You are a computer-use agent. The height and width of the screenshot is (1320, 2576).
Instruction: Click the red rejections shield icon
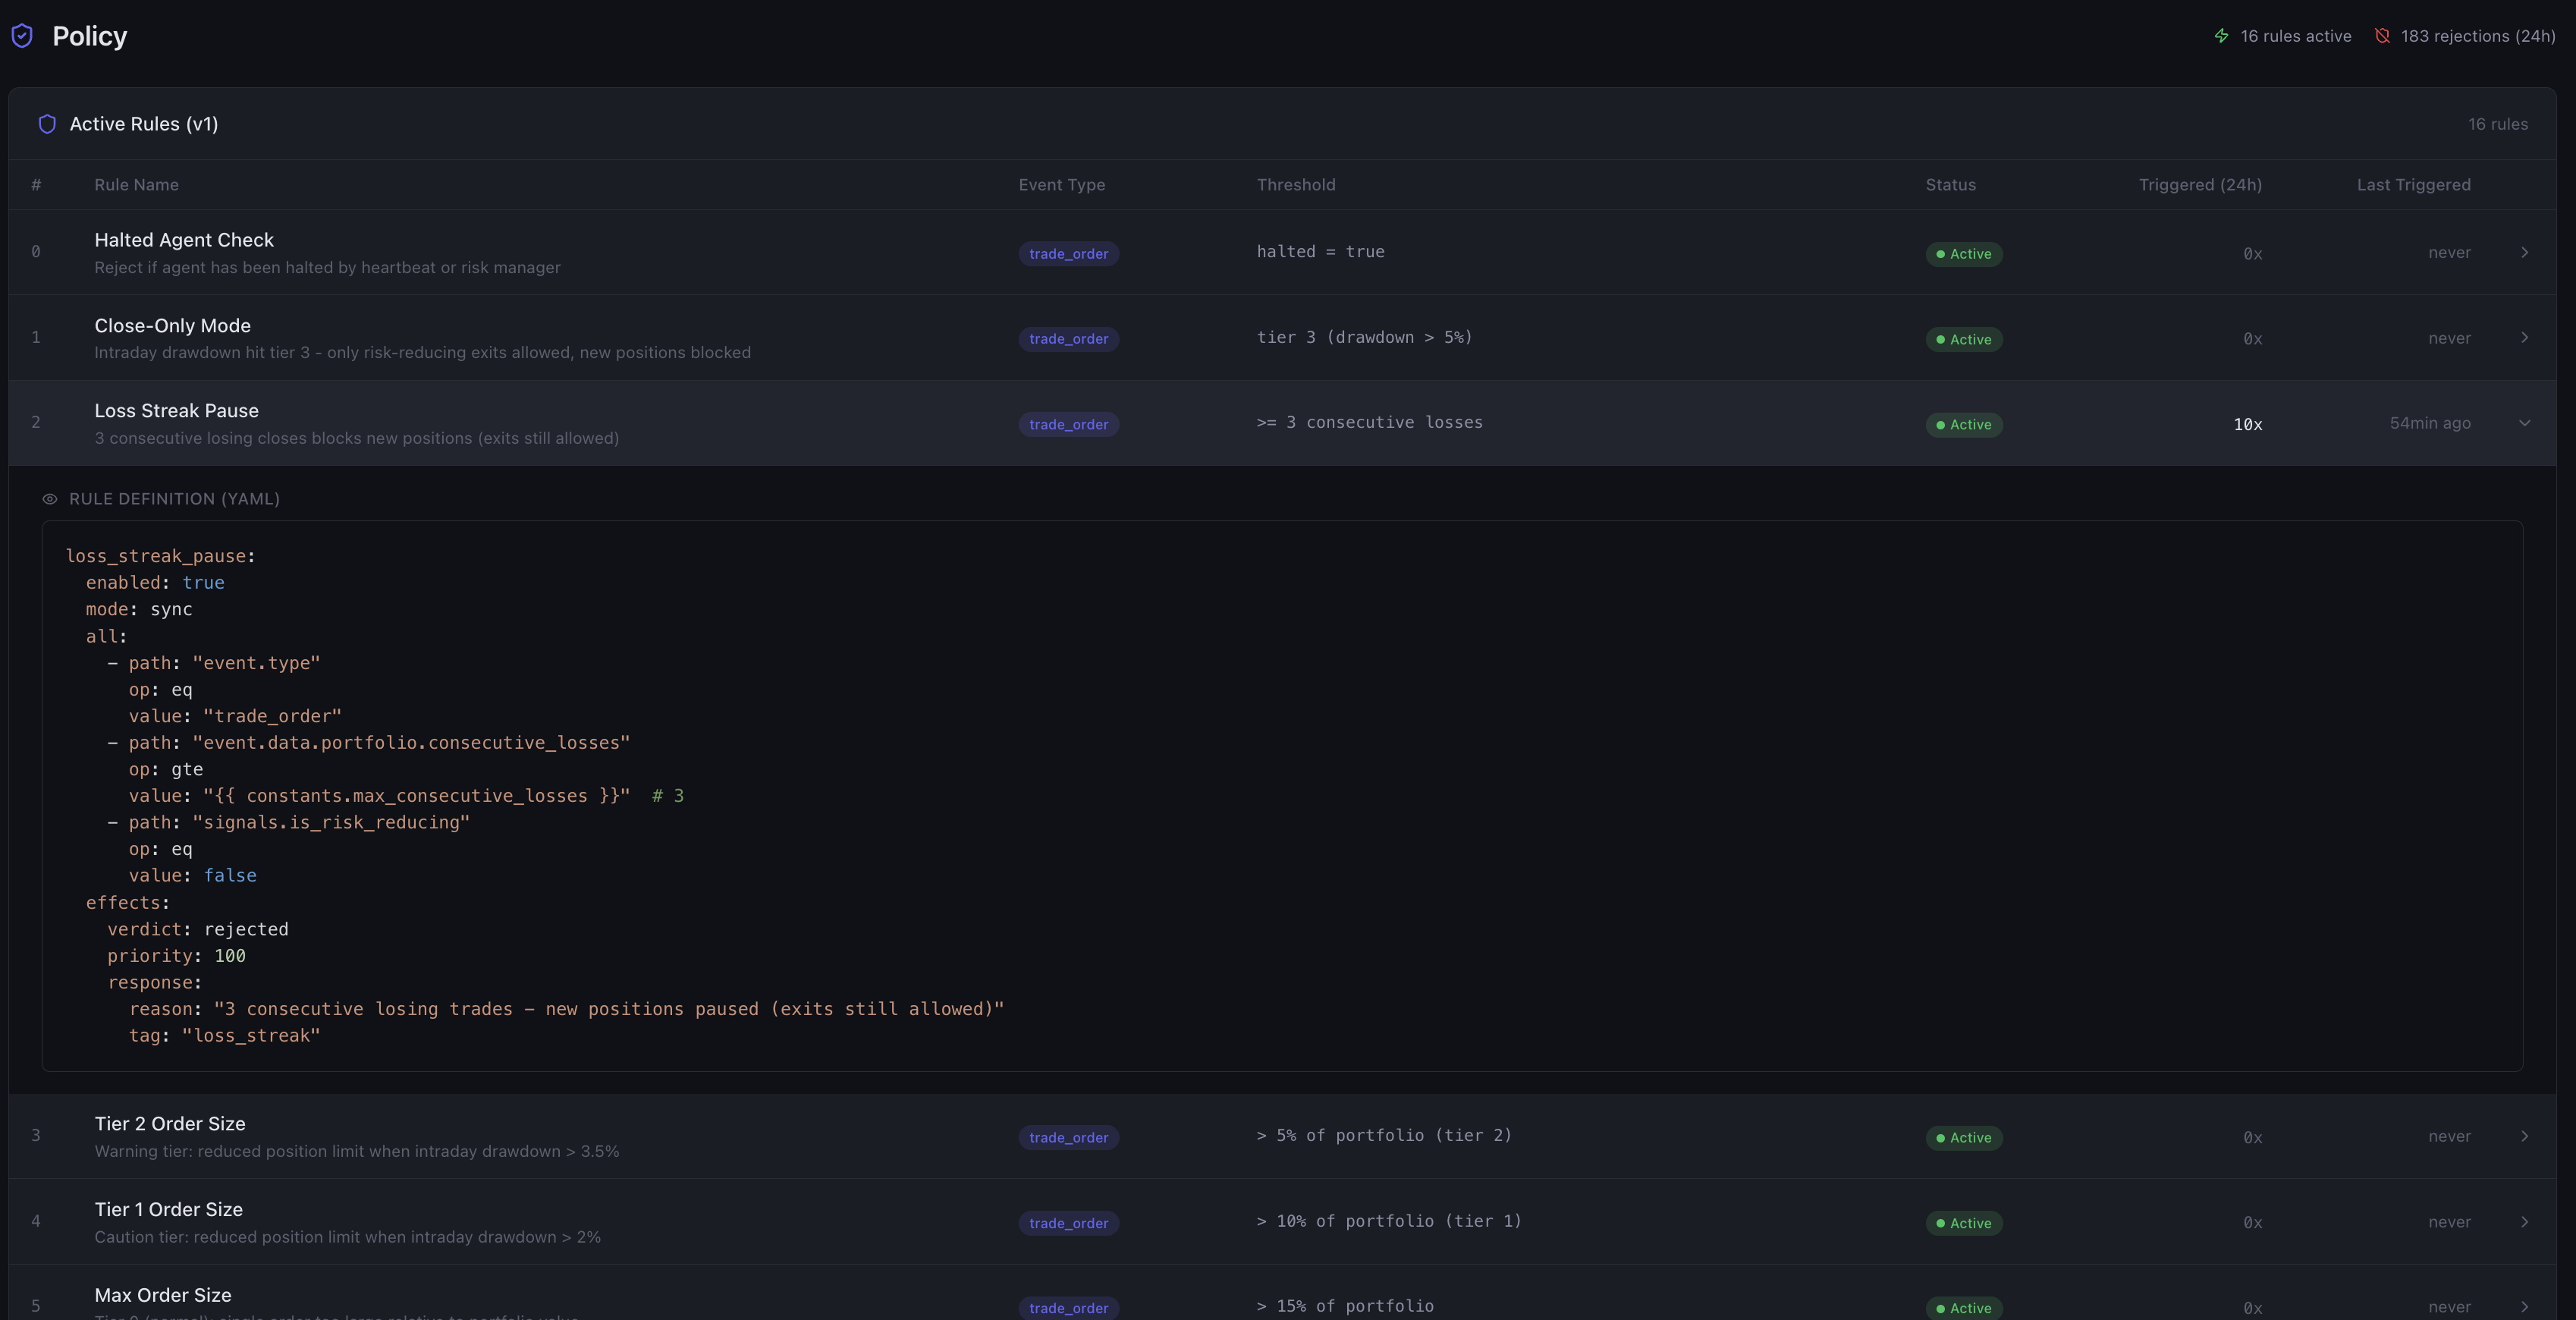tap(2382, 36)
